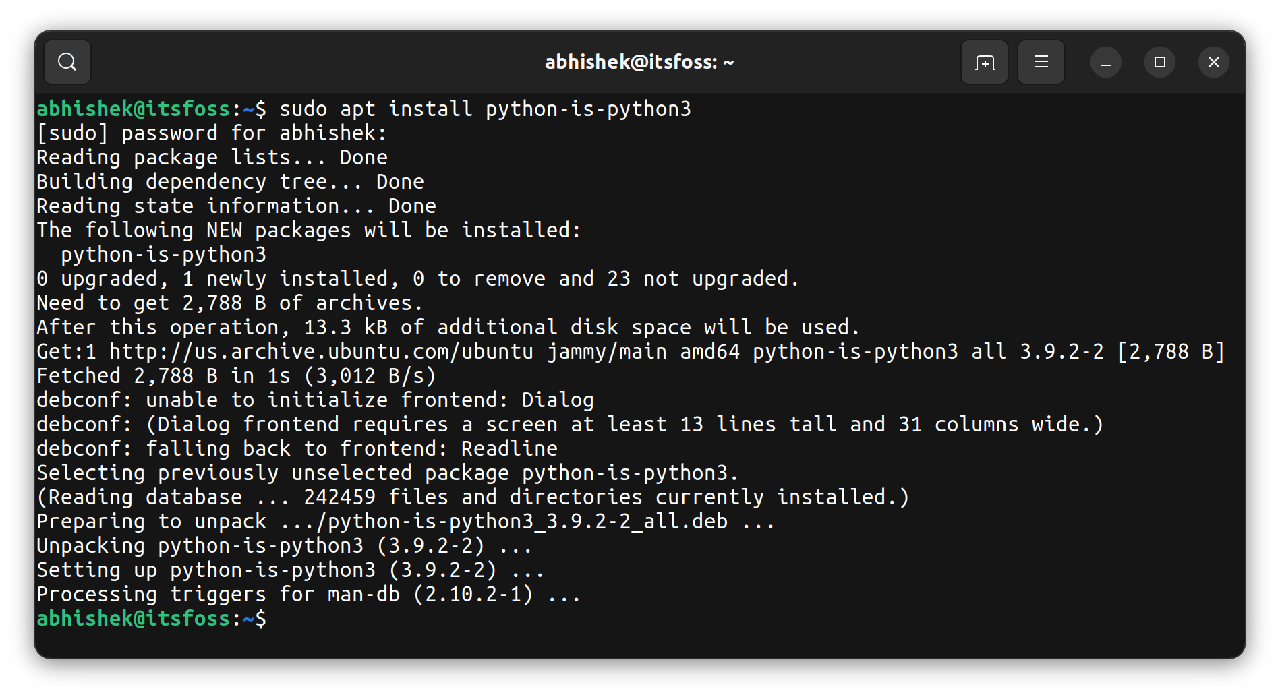Click the indented python-is-python3 package name
The image size is (1280, 697).
(x=163, y=254)
